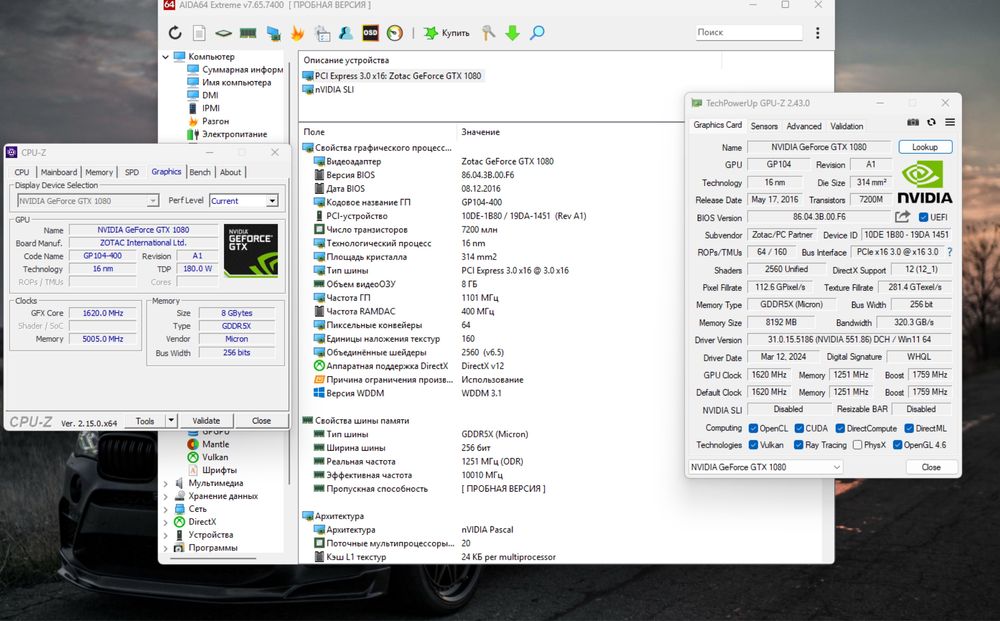Select Шрифты in the AIDA64 tree

tap(219, 470)
